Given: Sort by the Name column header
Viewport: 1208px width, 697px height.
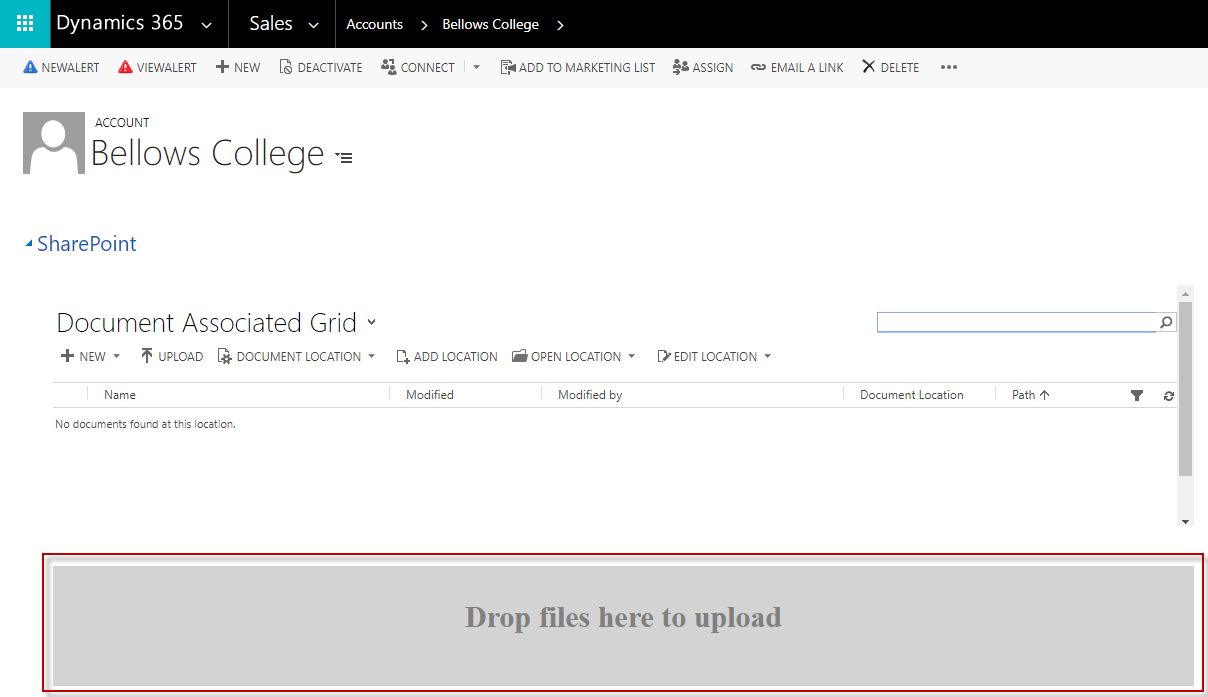Looking at the screenshot, I should [120, 395].
